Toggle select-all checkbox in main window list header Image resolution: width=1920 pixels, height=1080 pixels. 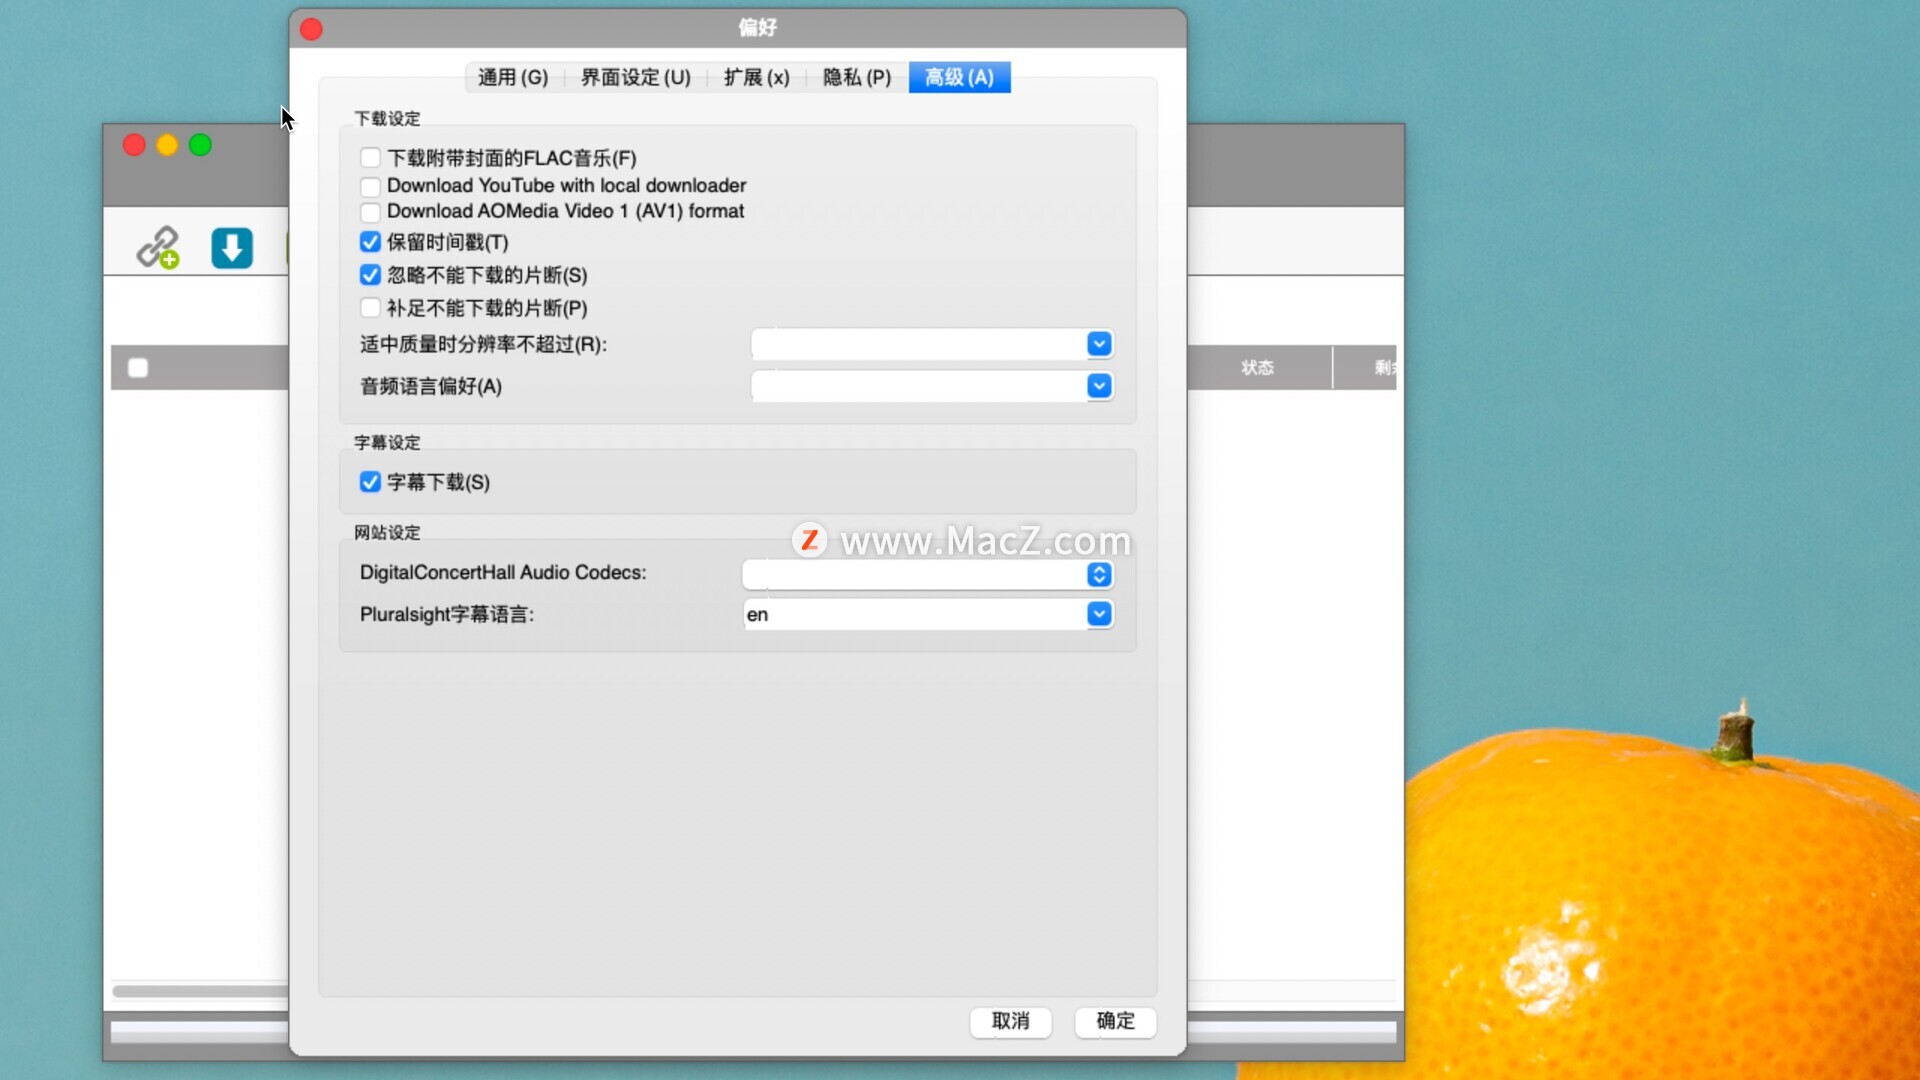click(x=138, y=368)
